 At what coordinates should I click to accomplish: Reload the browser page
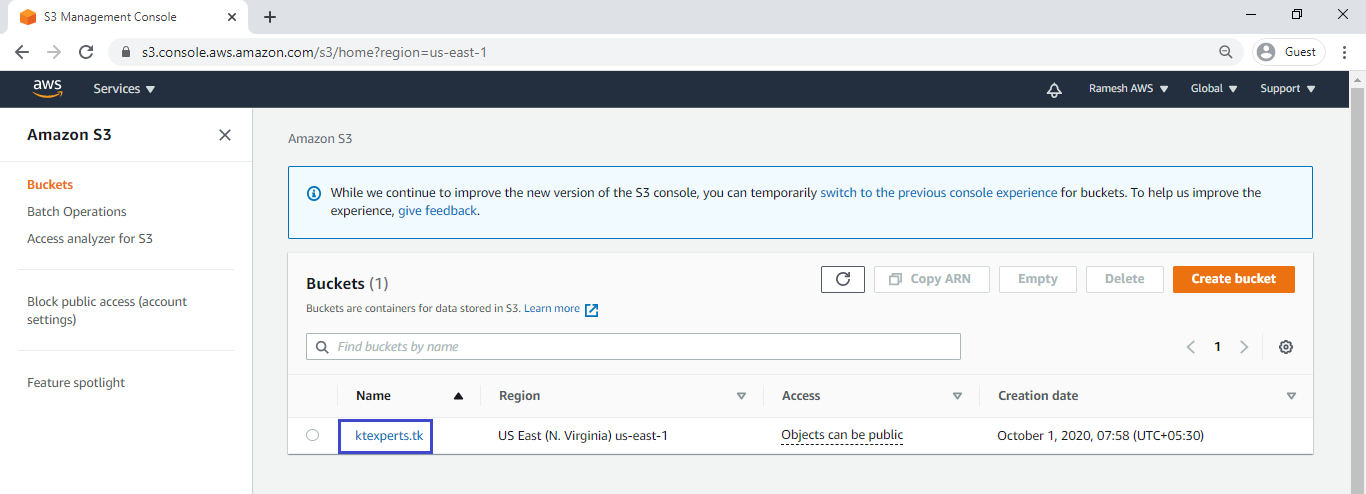86,52
